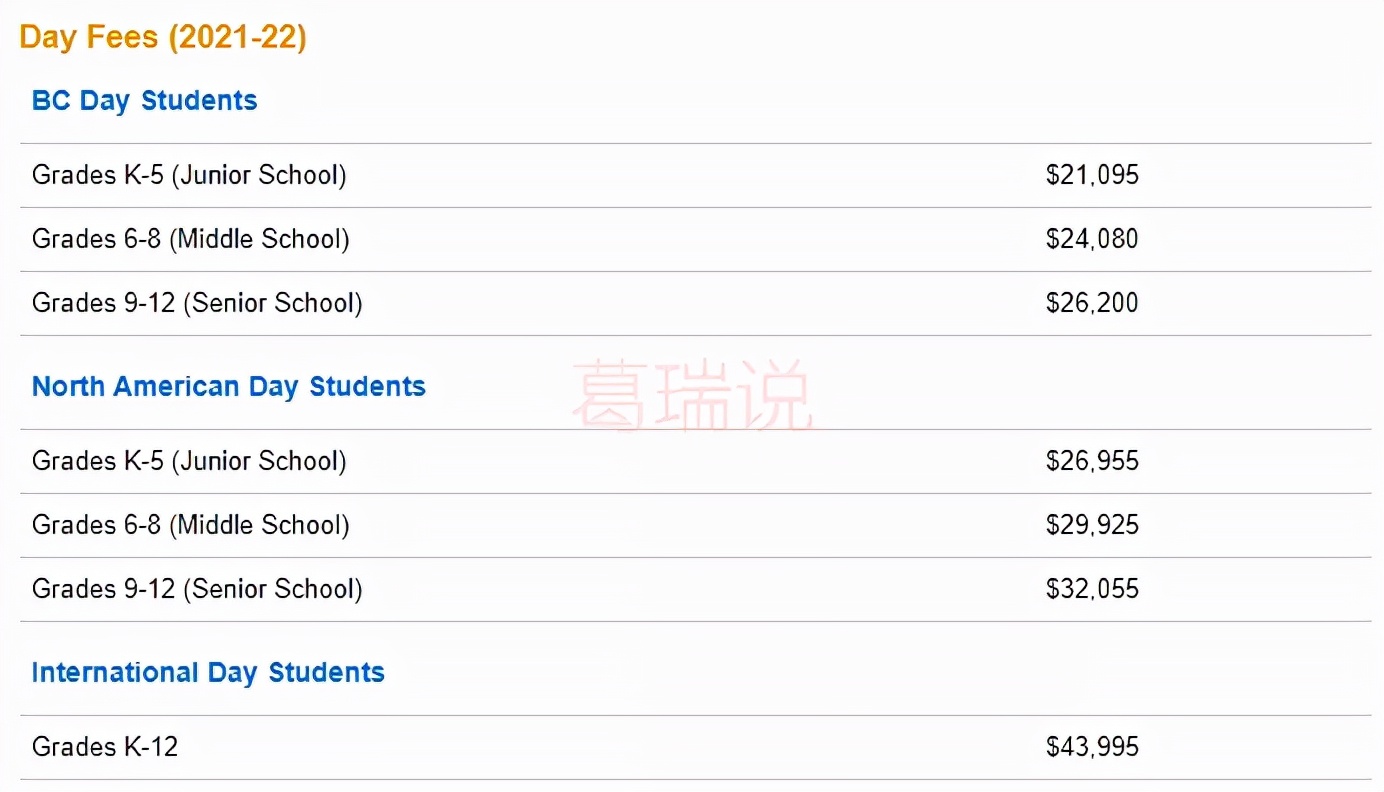1384x792 pixels.
Task: Select BC Grades 9-12 (Senior School) label
Action: pyautogui.click(x=197, y=304)
